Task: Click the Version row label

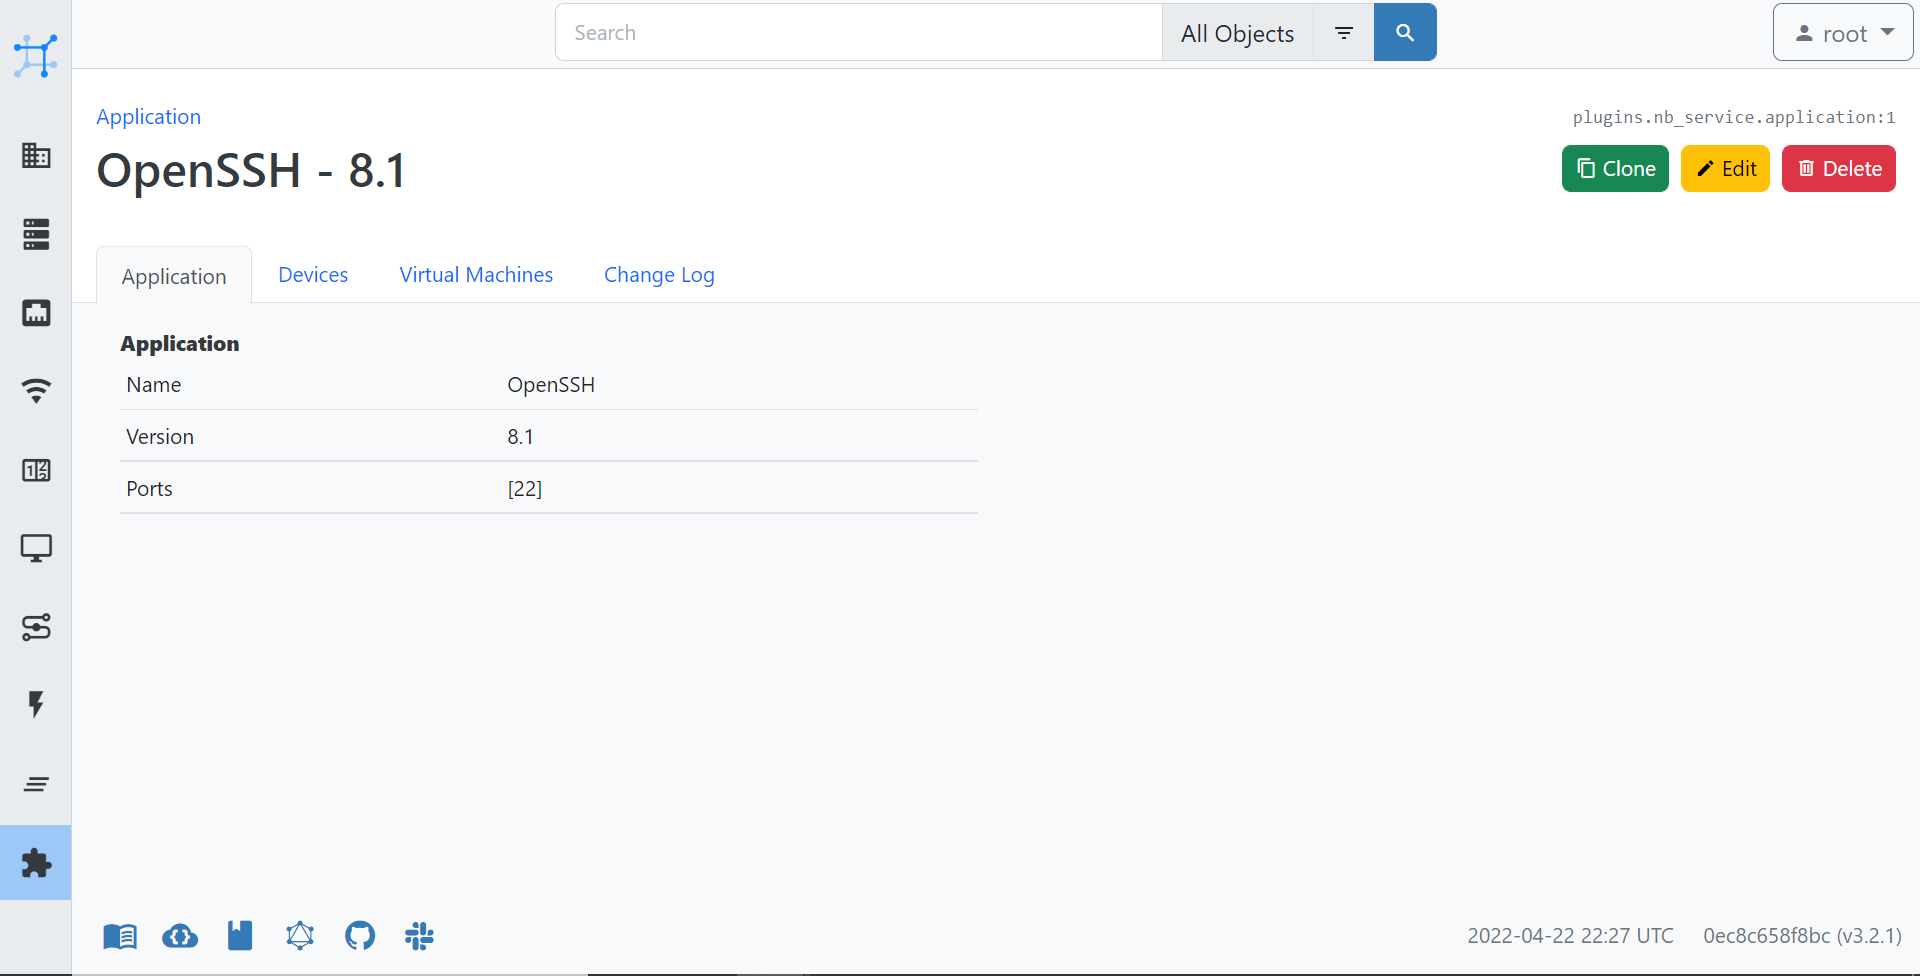Action: coord(160,437)
